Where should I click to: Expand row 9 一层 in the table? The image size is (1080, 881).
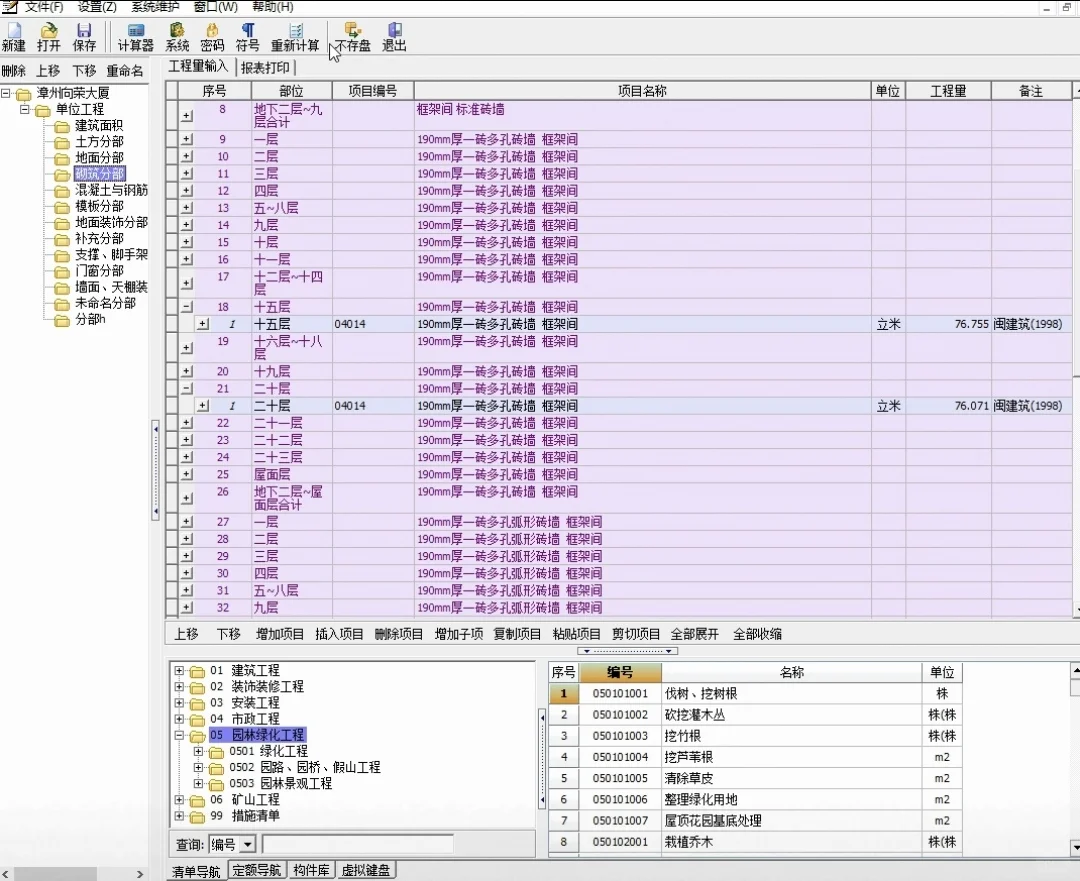click(x=187, y=139)
